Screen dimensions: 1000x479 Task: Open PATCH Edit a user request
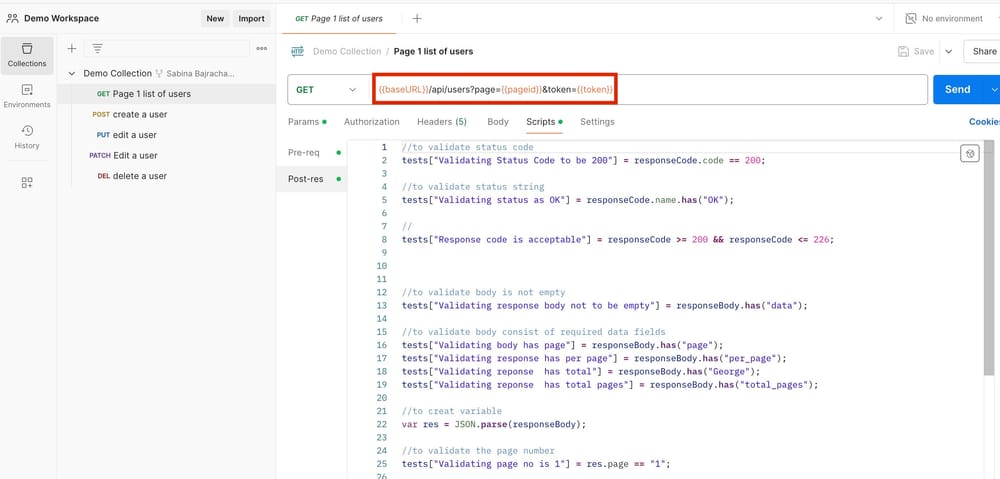[166, 155]
